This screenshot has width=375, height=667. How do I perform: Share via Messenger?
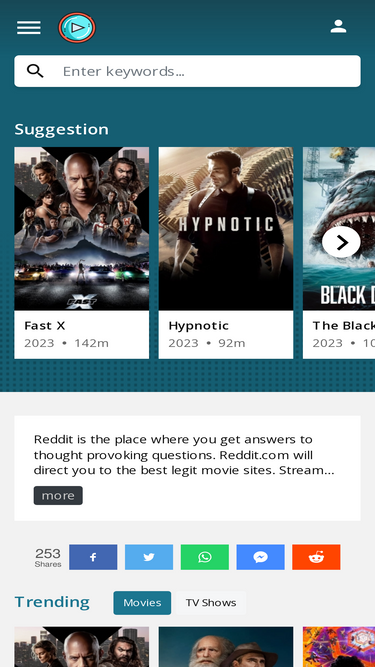click(x=260, y=557)
